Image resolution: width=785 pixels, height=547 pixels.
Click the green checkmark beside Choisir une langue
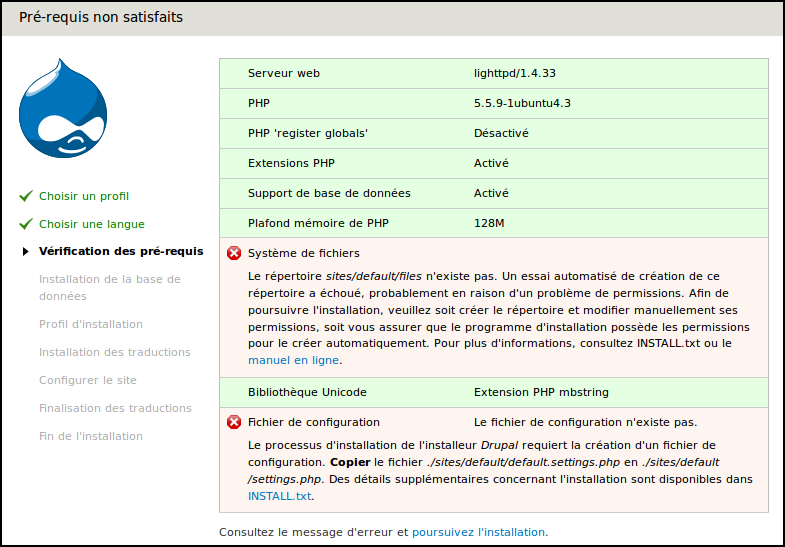[x=26, y=224]
